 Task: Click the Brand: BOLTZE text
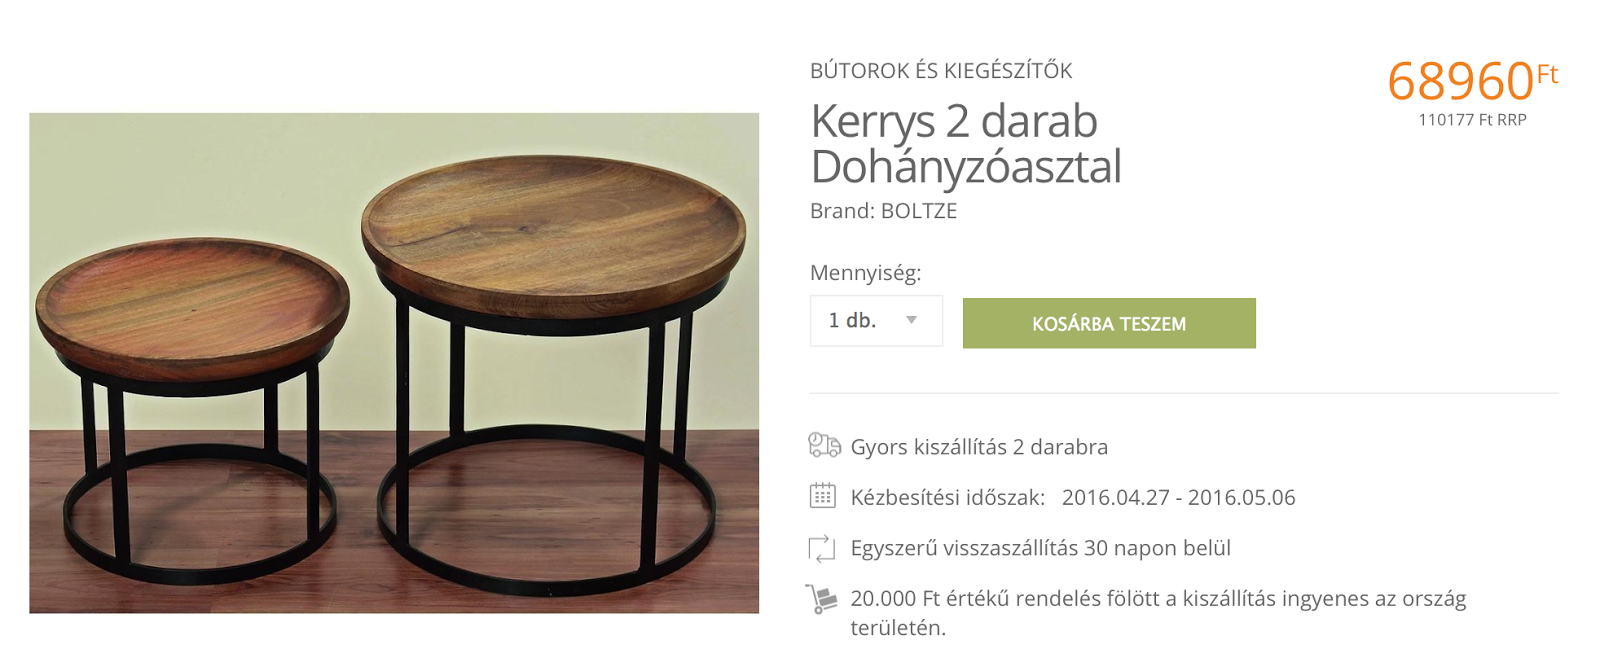883,211
